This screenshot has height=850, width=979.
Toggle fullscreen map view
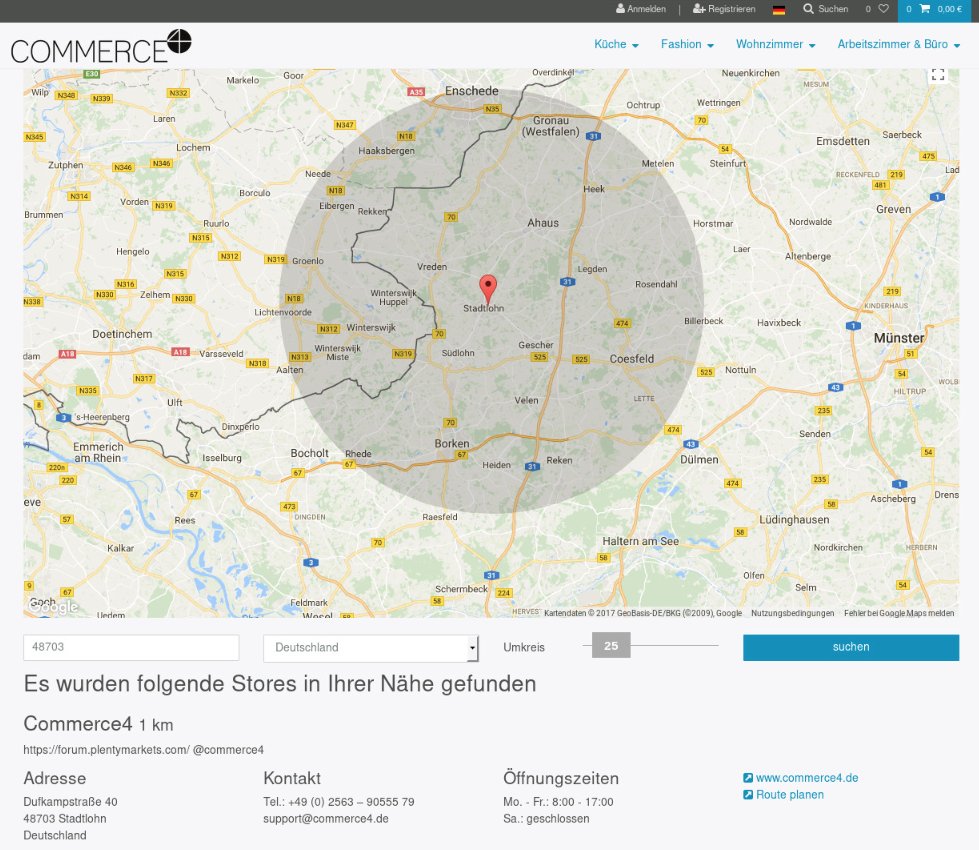tap(938, 74)
